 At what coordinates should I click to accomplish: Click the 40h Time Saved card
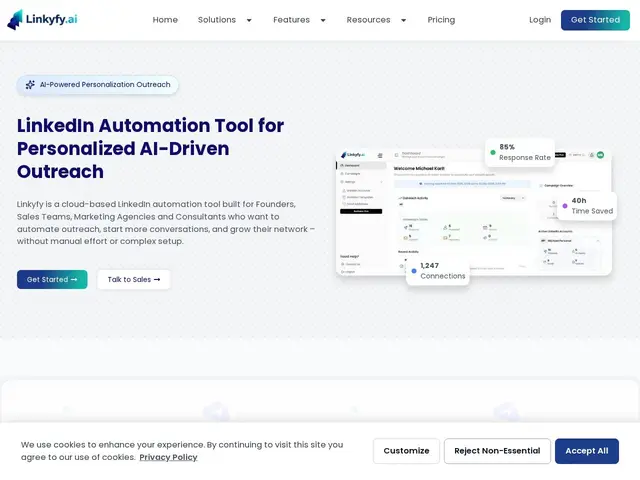[x=587, y=206]
